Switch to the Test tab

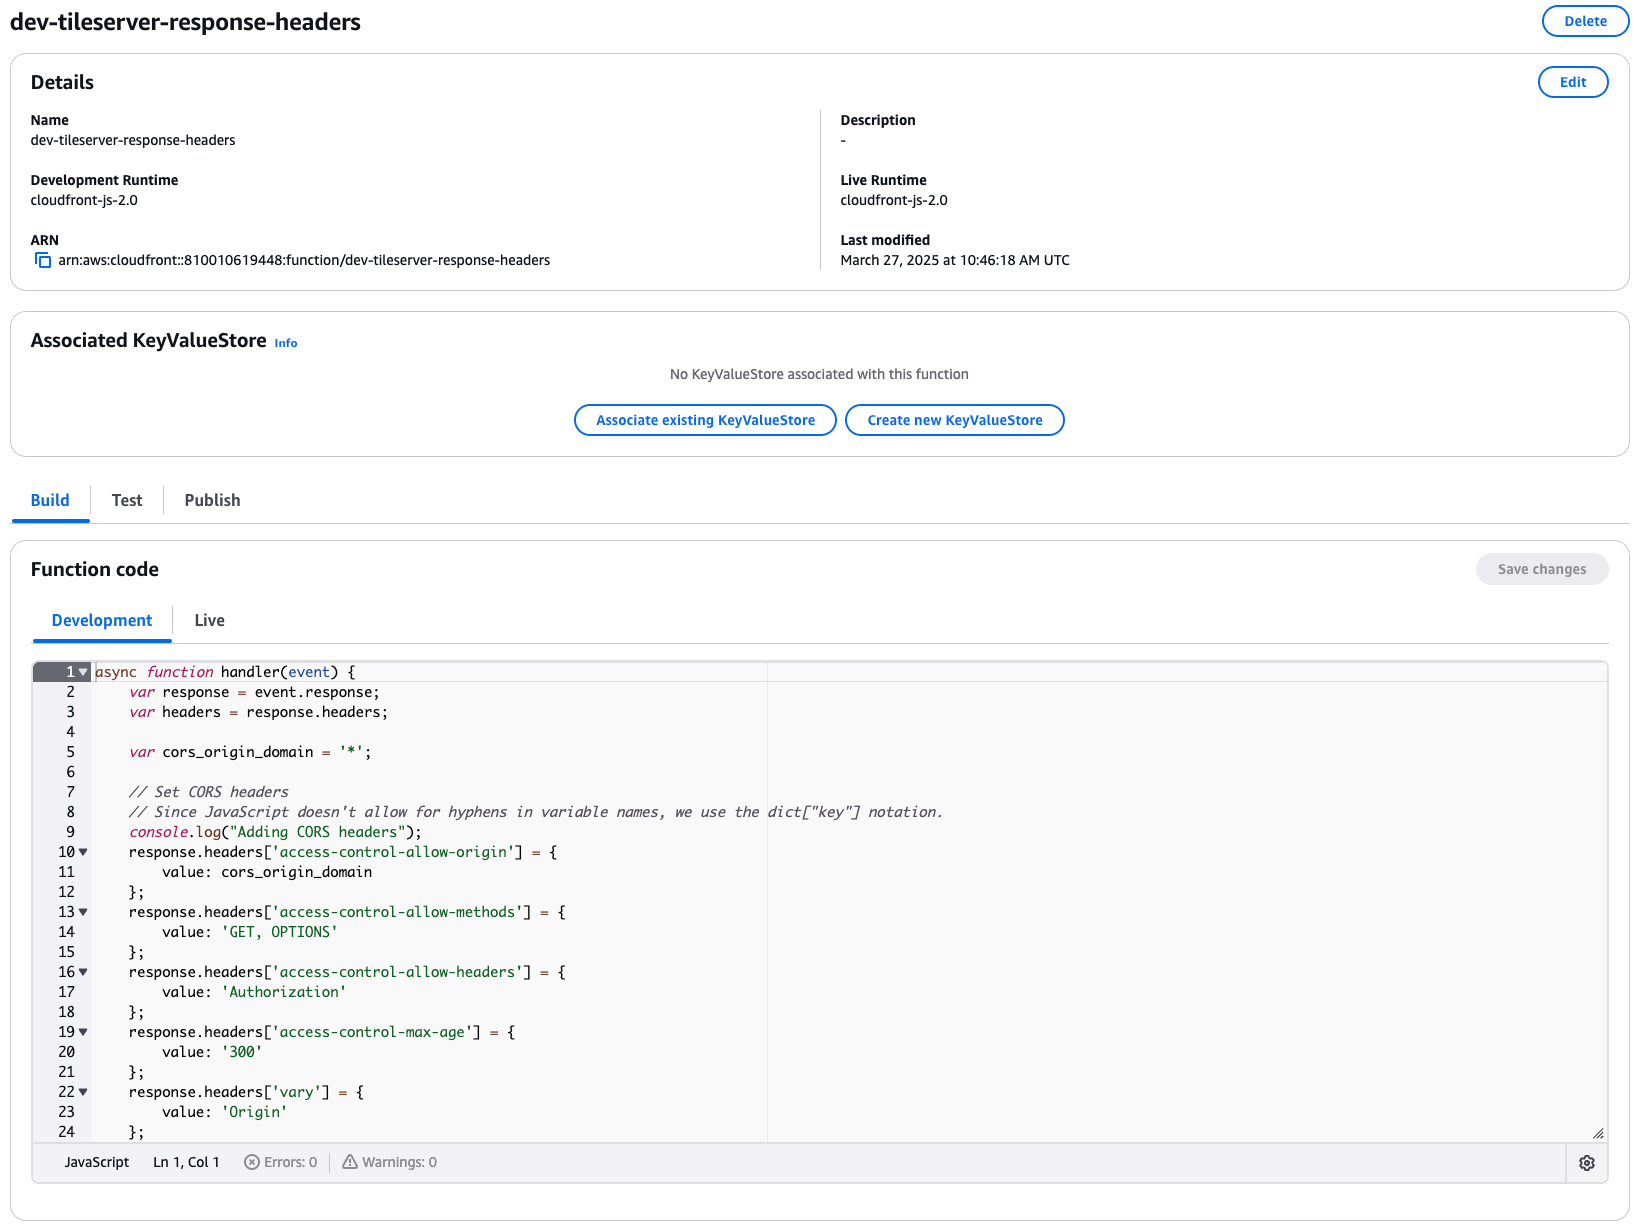(x=127, y=500)
